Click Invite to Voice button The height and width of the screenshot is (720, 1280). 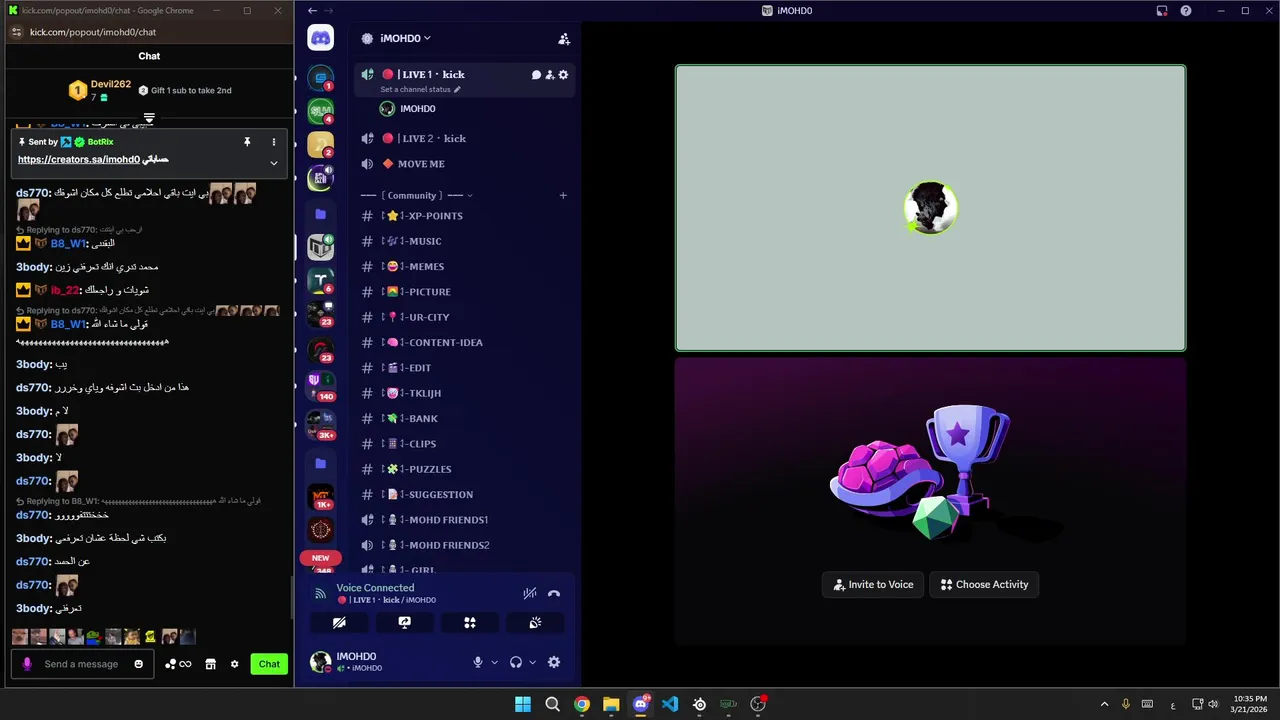pyautogui.click(x=874, y=585)
